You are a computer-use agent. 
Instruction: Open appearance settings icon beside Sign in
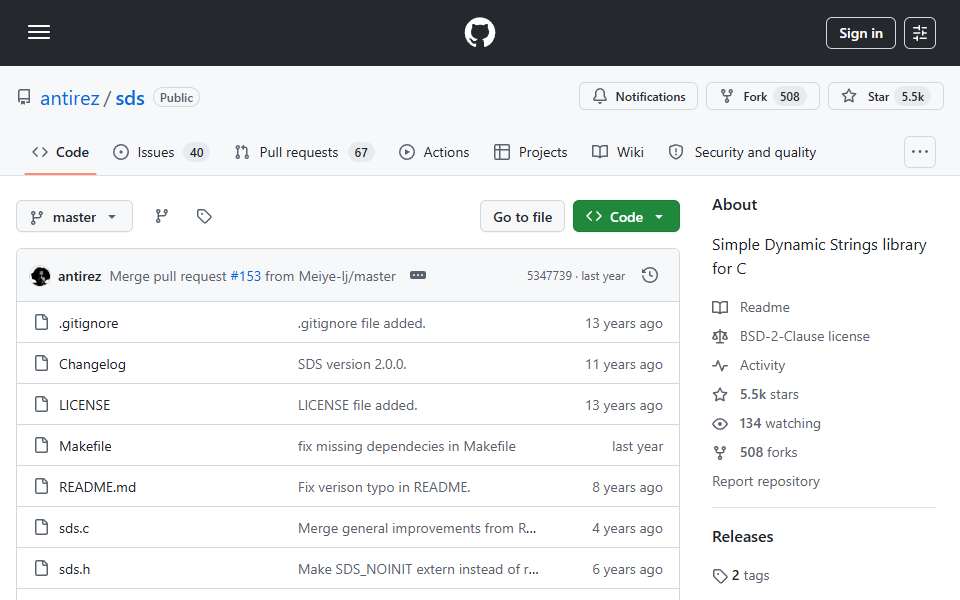coord(920,33)
